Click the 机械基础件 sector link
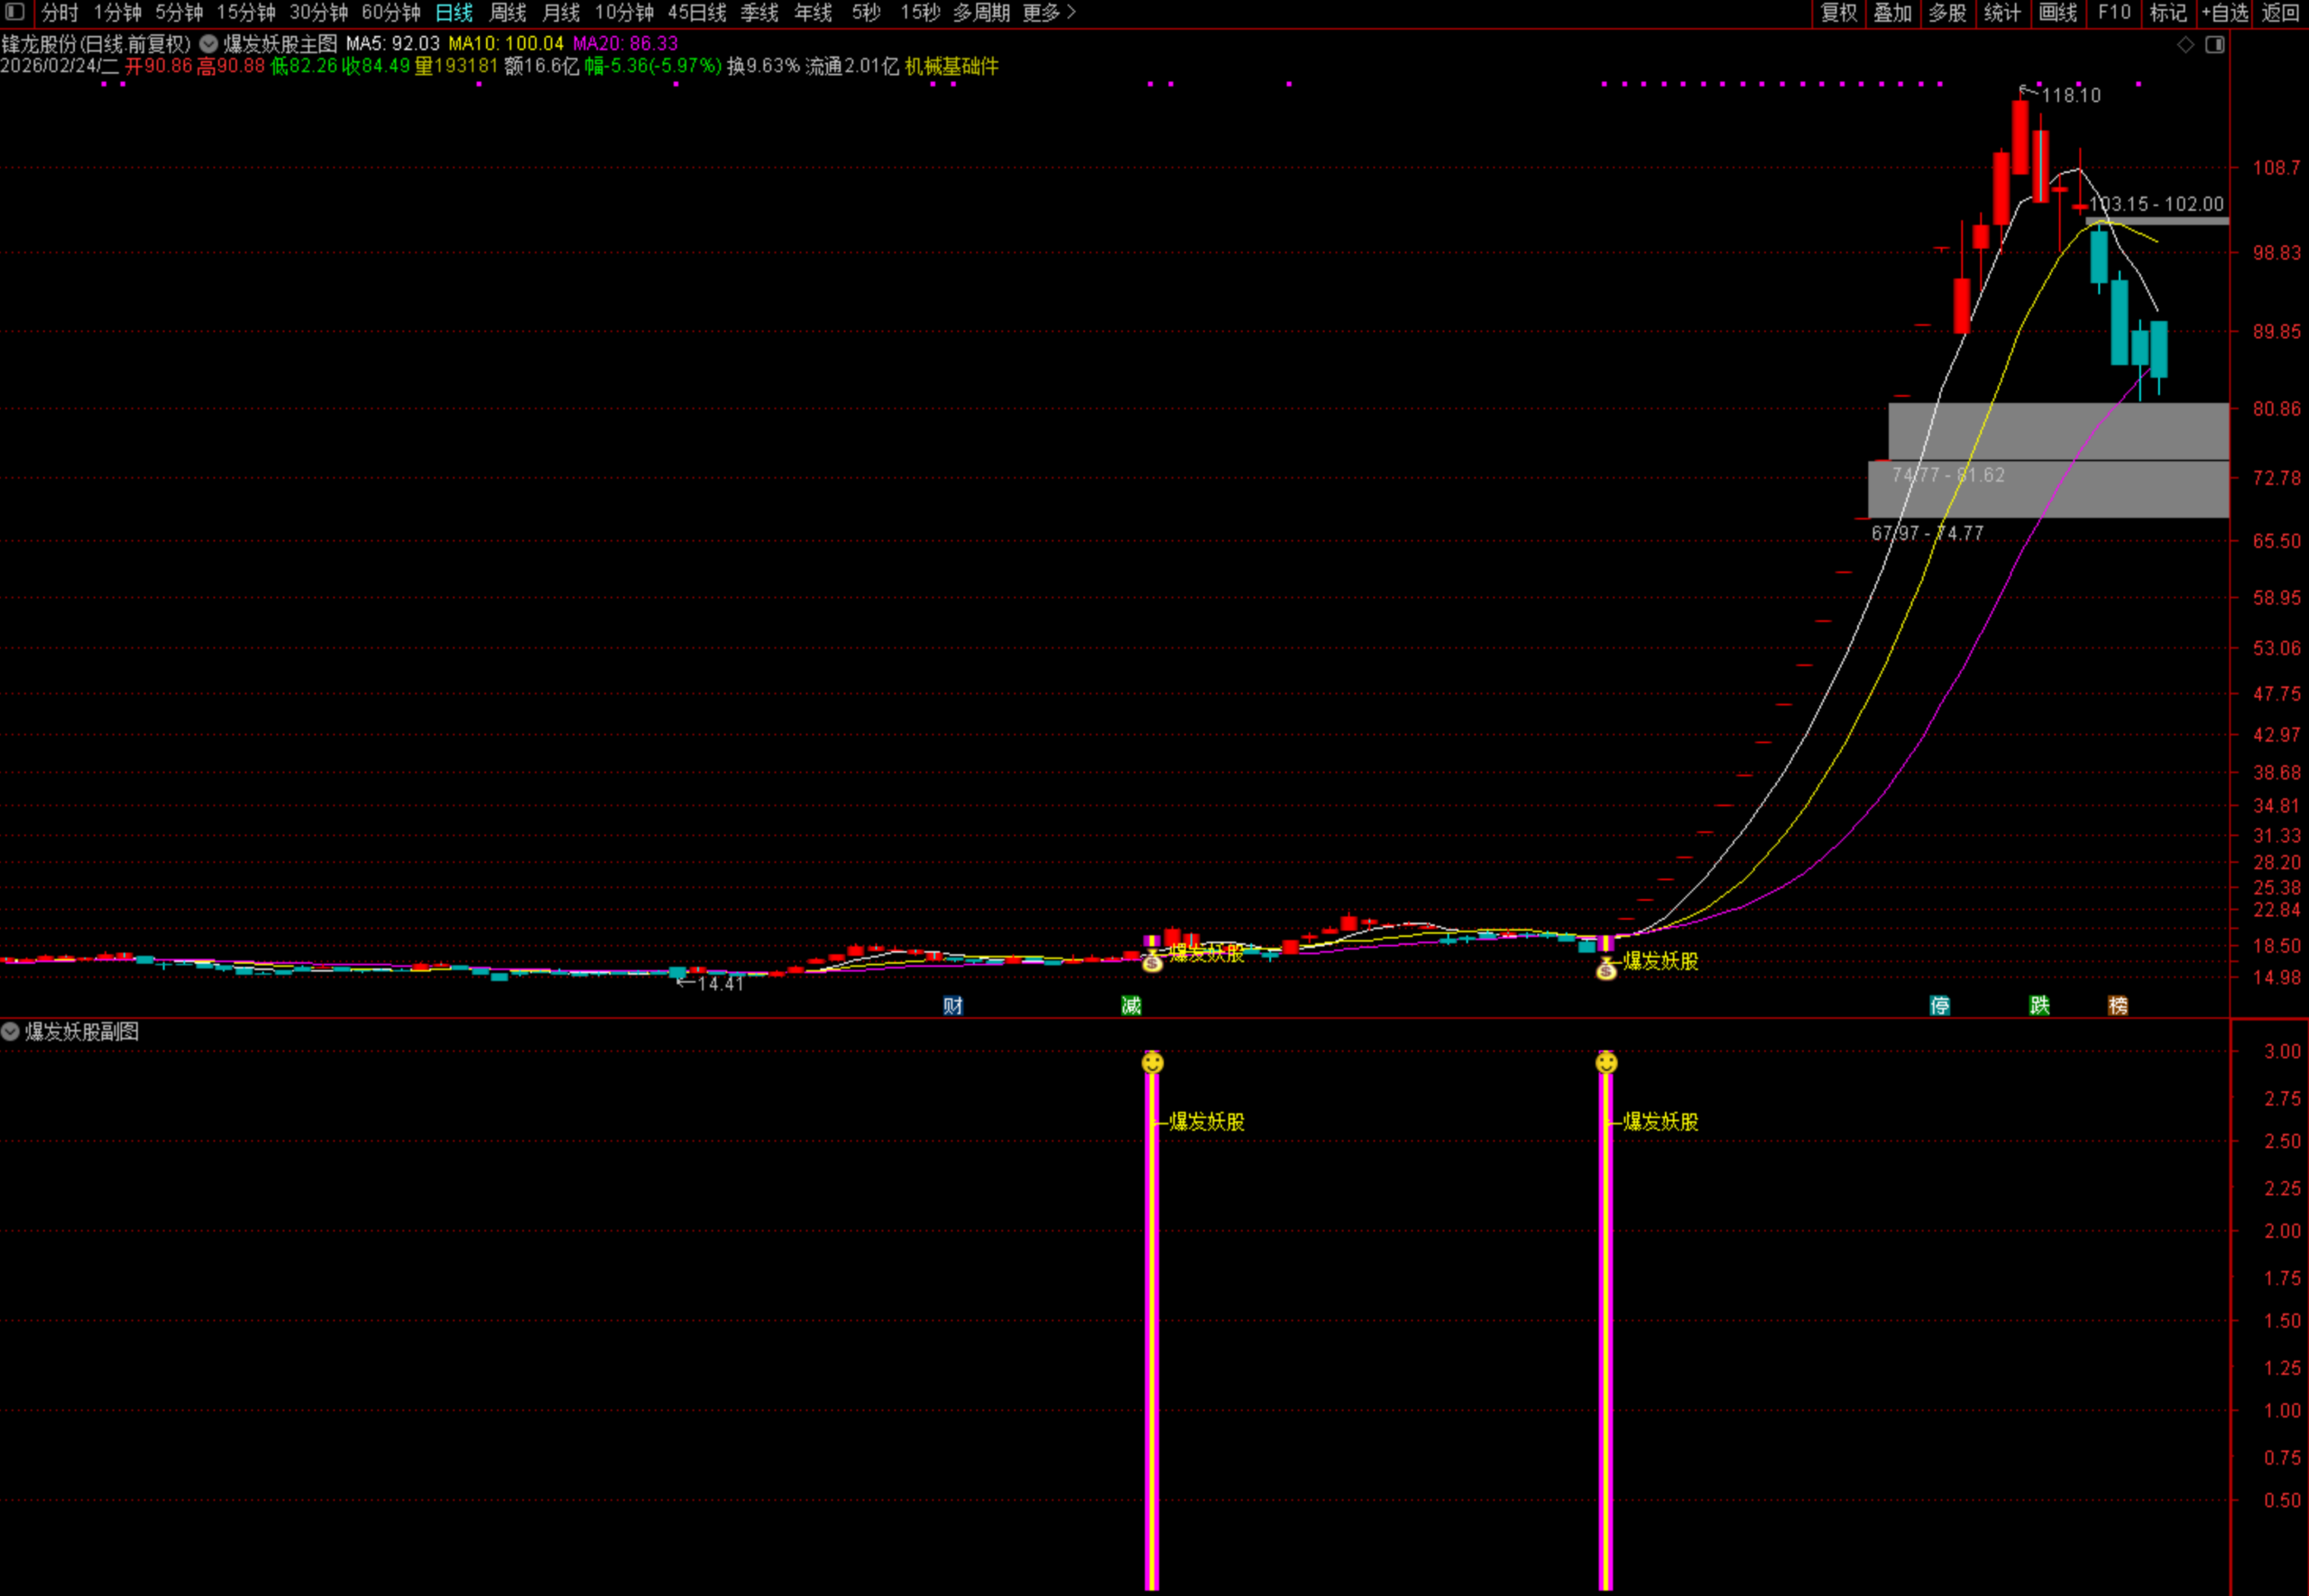 (x=951, y=66)
